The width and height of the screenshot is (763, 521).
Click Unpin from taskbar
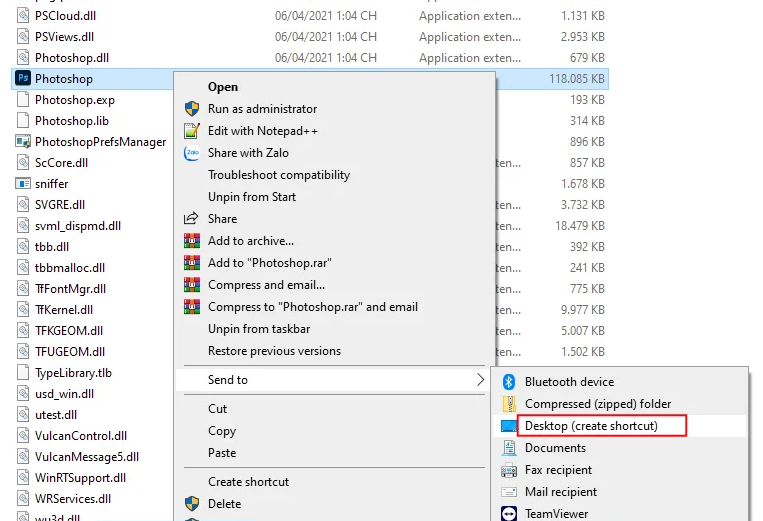(258, 329)
